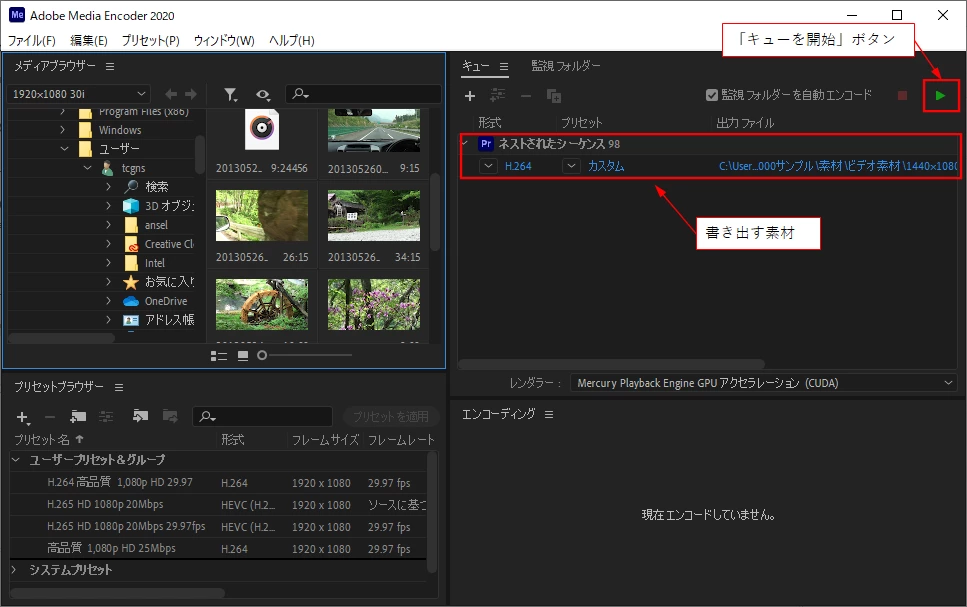Viewport: 967px width, 607px height.
Task: Open the キュー panel menu icon
Action: 504,67
